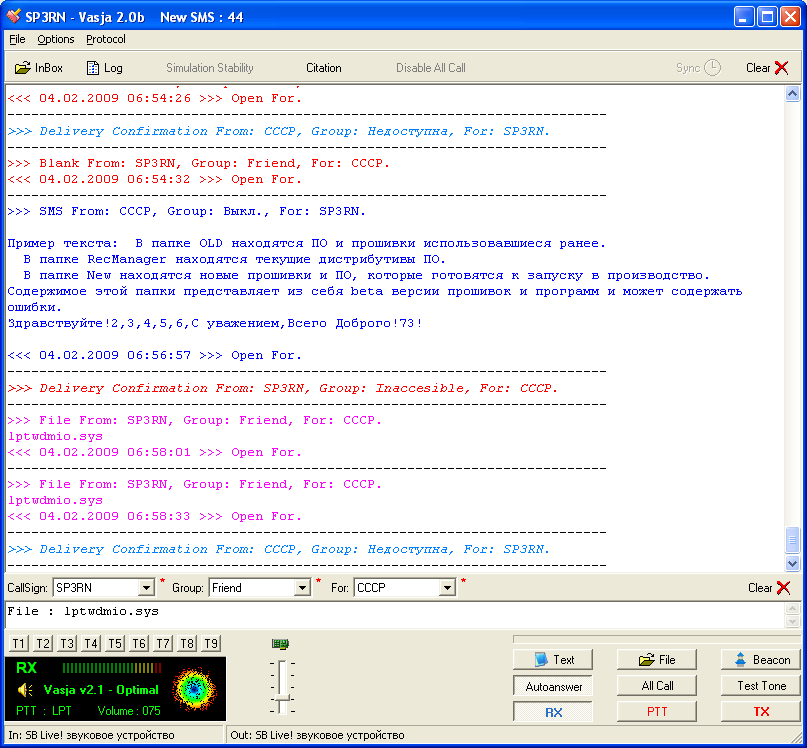Screen dimensions: 807x748
Task: Open the For recipient dropdown
Action: (447, 588)
